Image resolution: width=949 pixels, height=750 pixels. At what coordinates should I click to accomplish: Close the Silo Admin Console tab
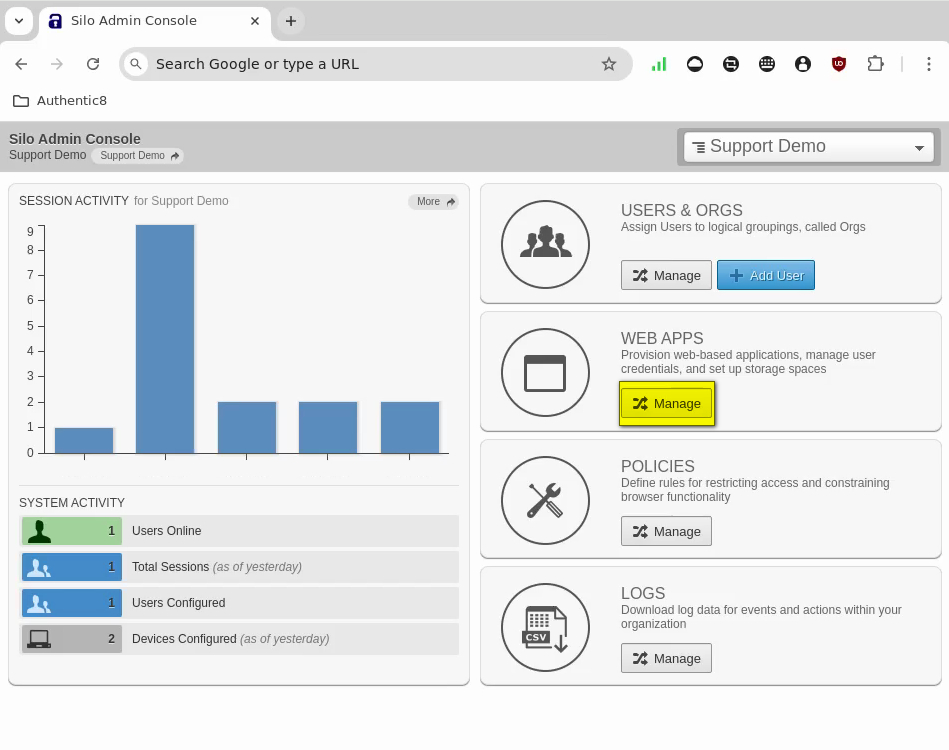click(255, 21)
